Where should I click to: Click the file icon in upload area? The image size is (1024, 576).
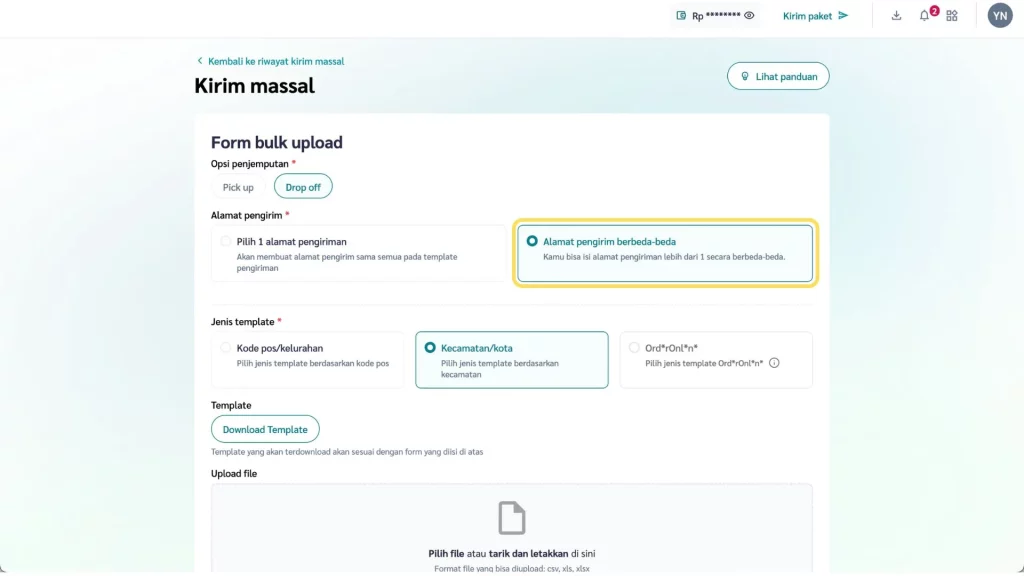tap(512, 518)
